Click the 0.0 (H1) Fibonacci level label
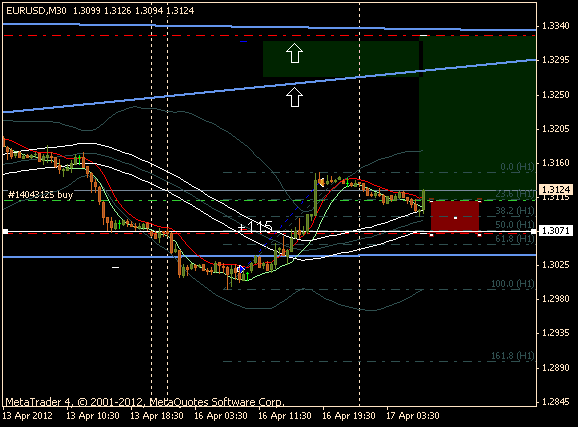Image resolution: width=578 pixels, height=427 pixels. point(517,167)
